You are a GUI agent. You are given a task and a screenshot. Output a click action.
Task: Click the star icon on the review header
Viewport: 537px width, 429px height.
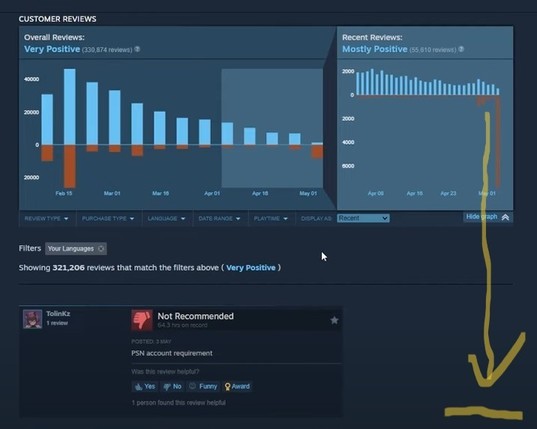coord(334,320)
